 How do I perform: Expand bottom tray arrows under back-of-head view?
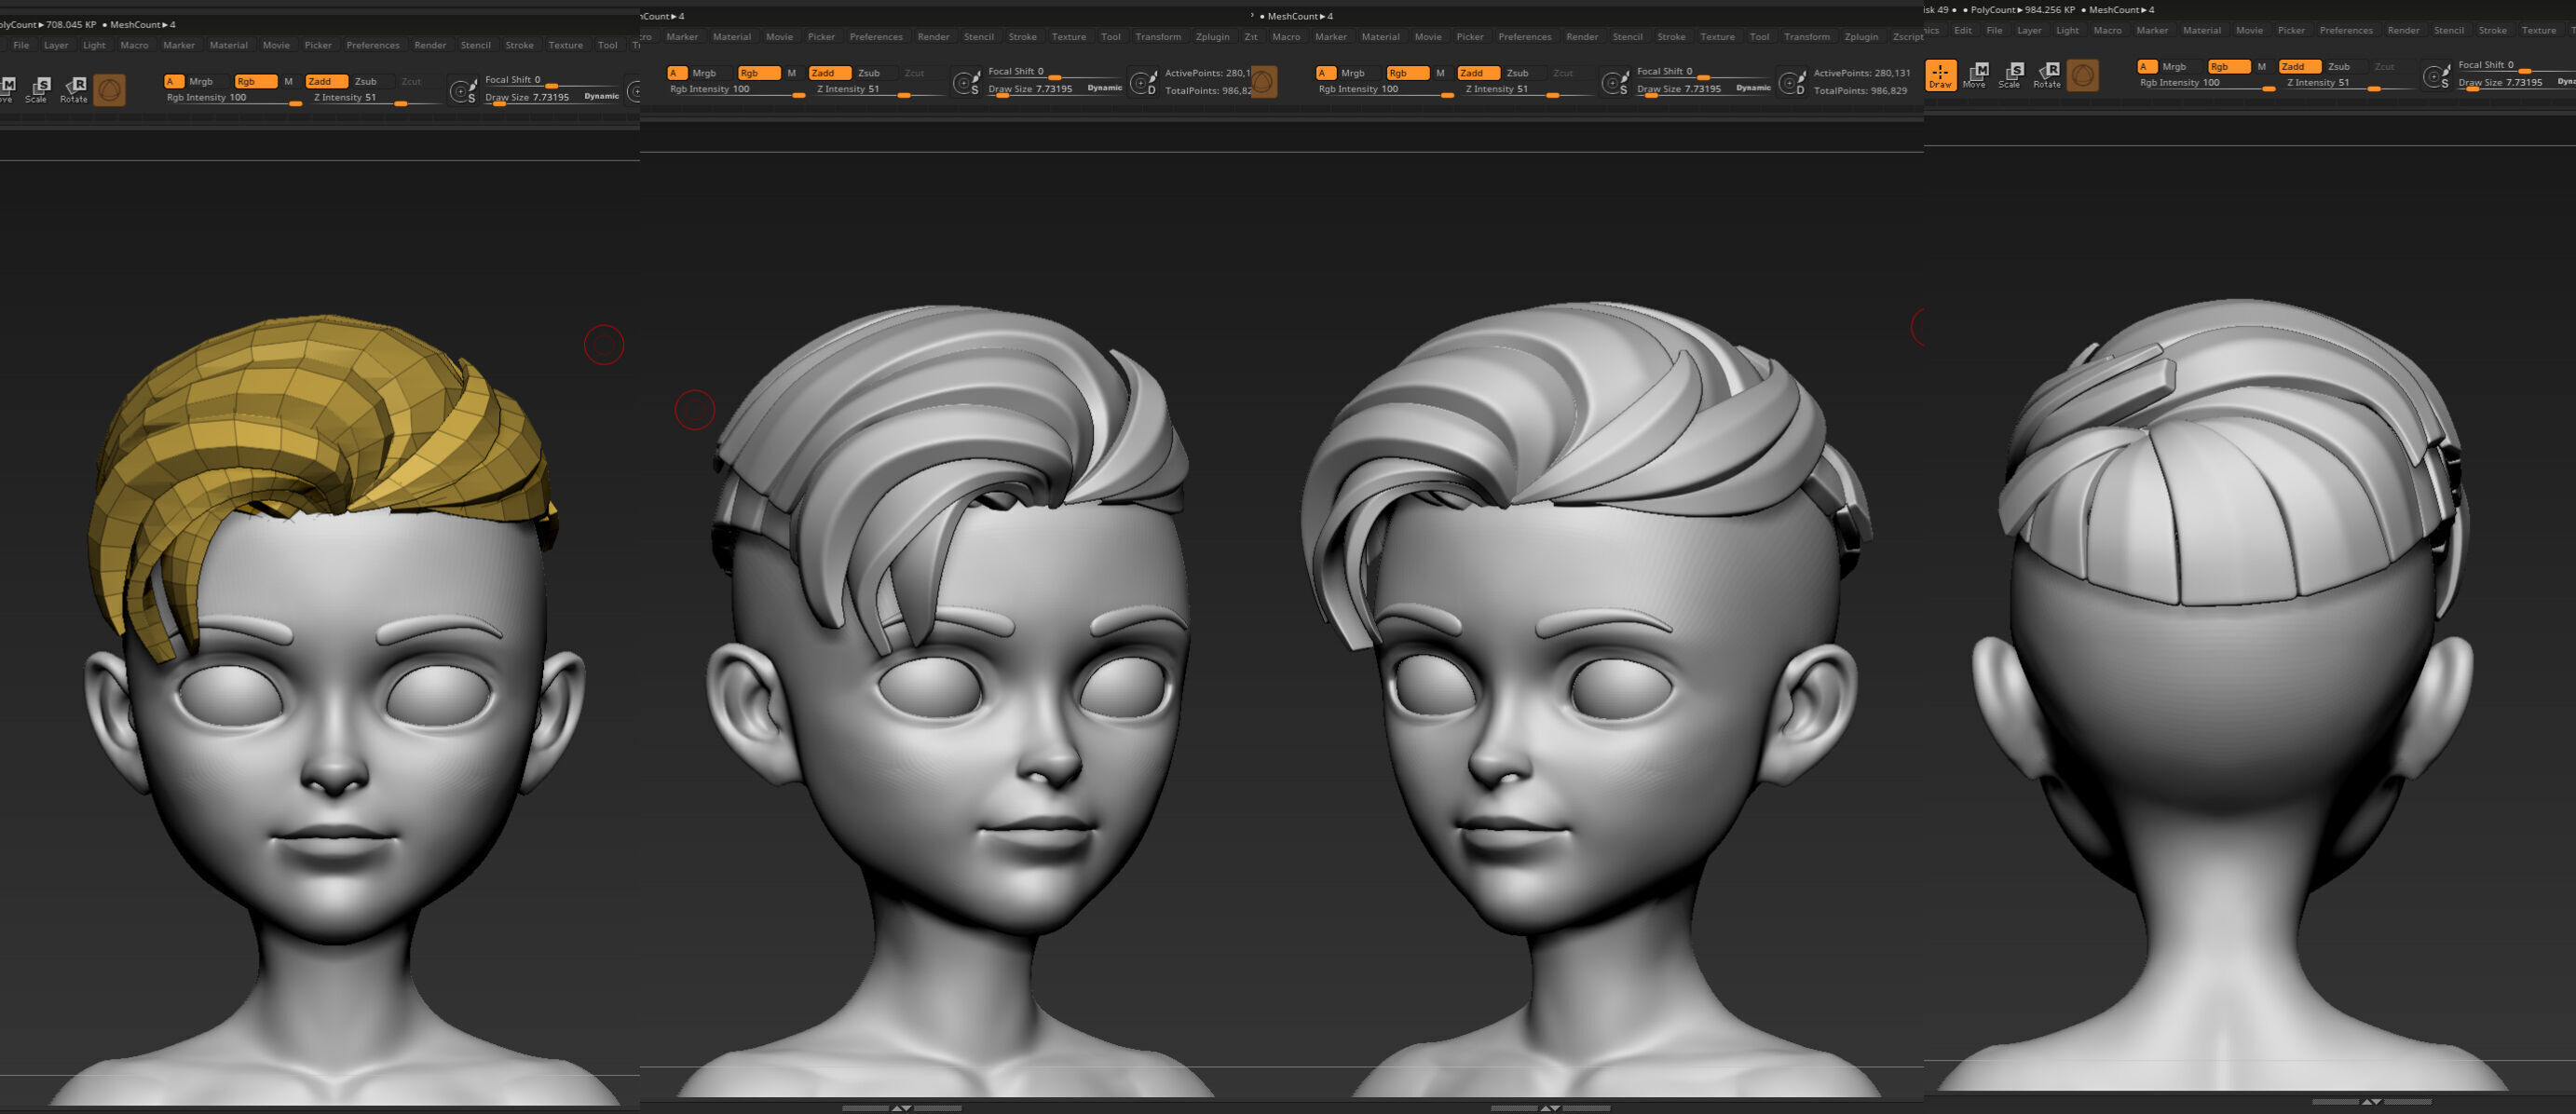(x=2371, y=1101)
